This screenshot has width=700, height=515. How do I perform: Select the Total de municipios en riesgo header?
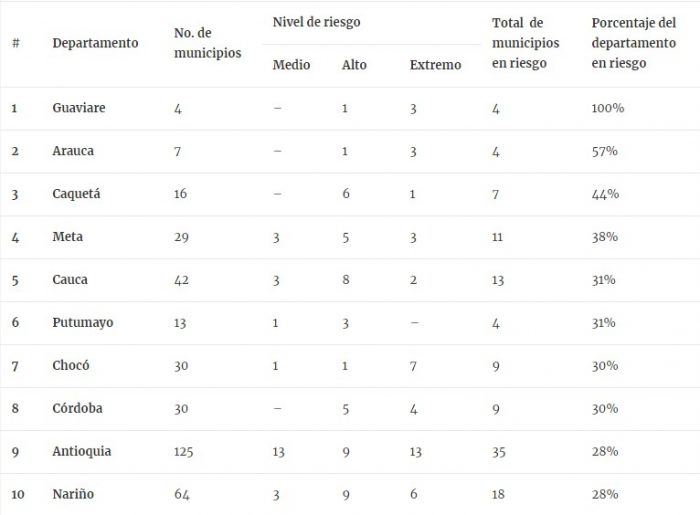point(525,43)
